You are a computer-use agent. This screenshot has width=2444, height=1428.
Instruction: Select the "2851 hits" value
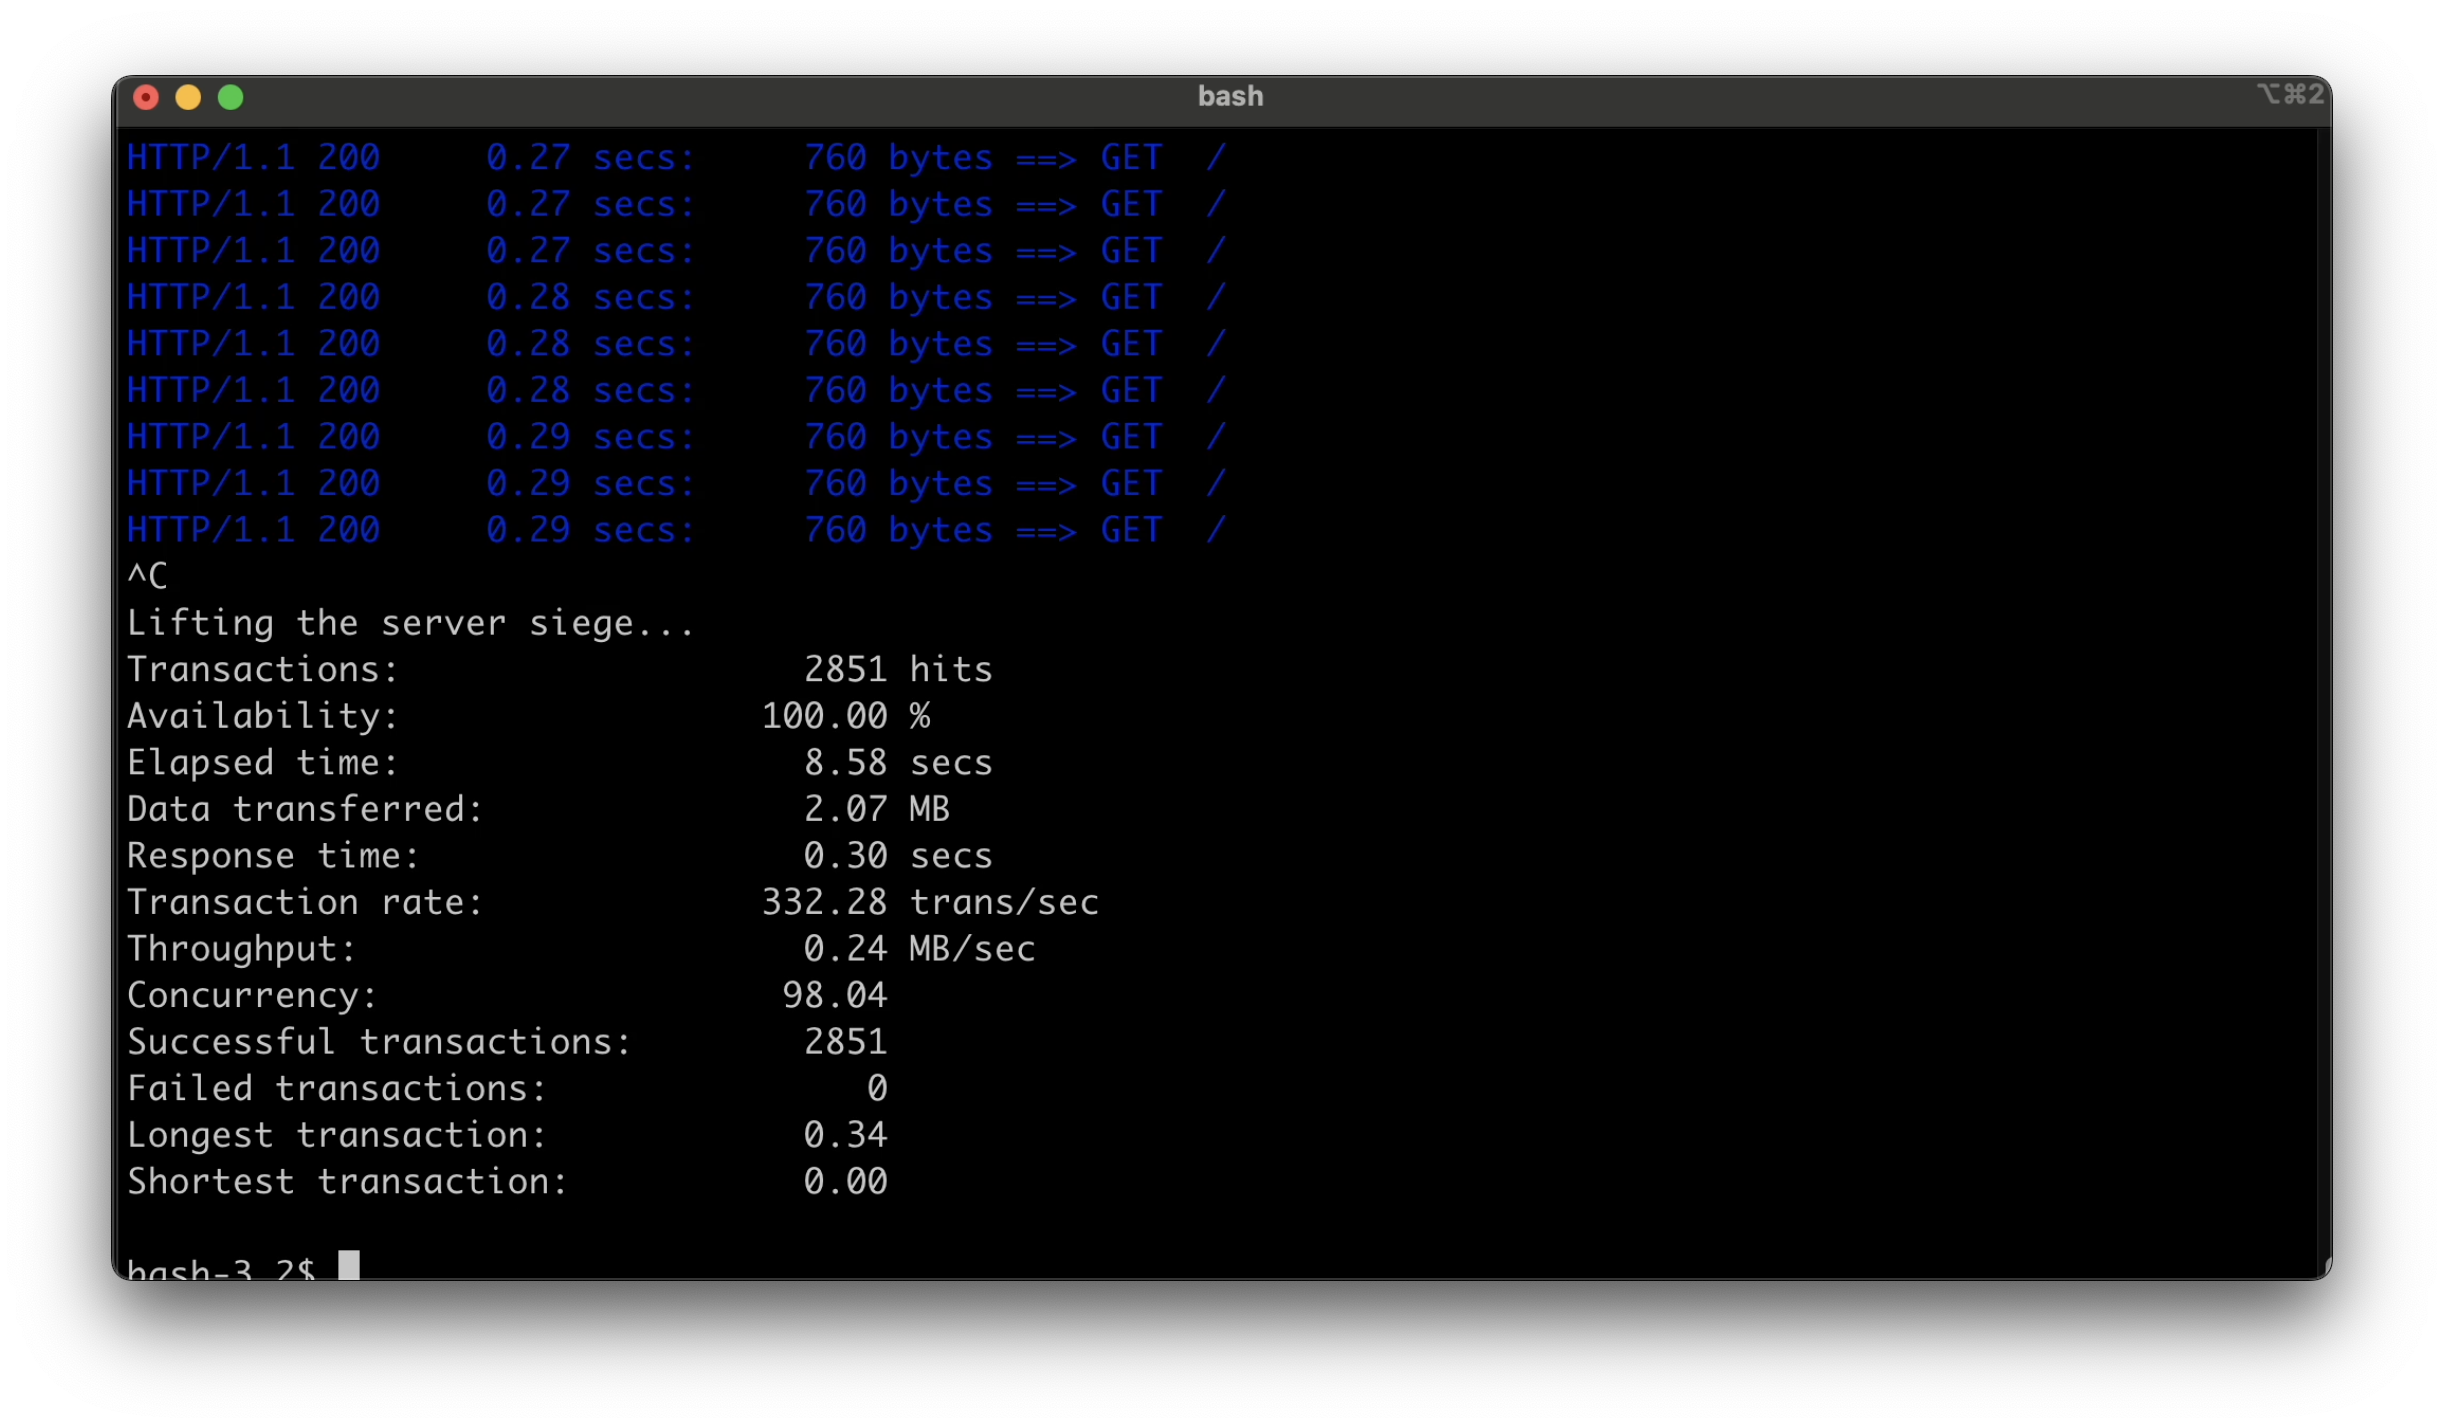click(x=898, y=669)
